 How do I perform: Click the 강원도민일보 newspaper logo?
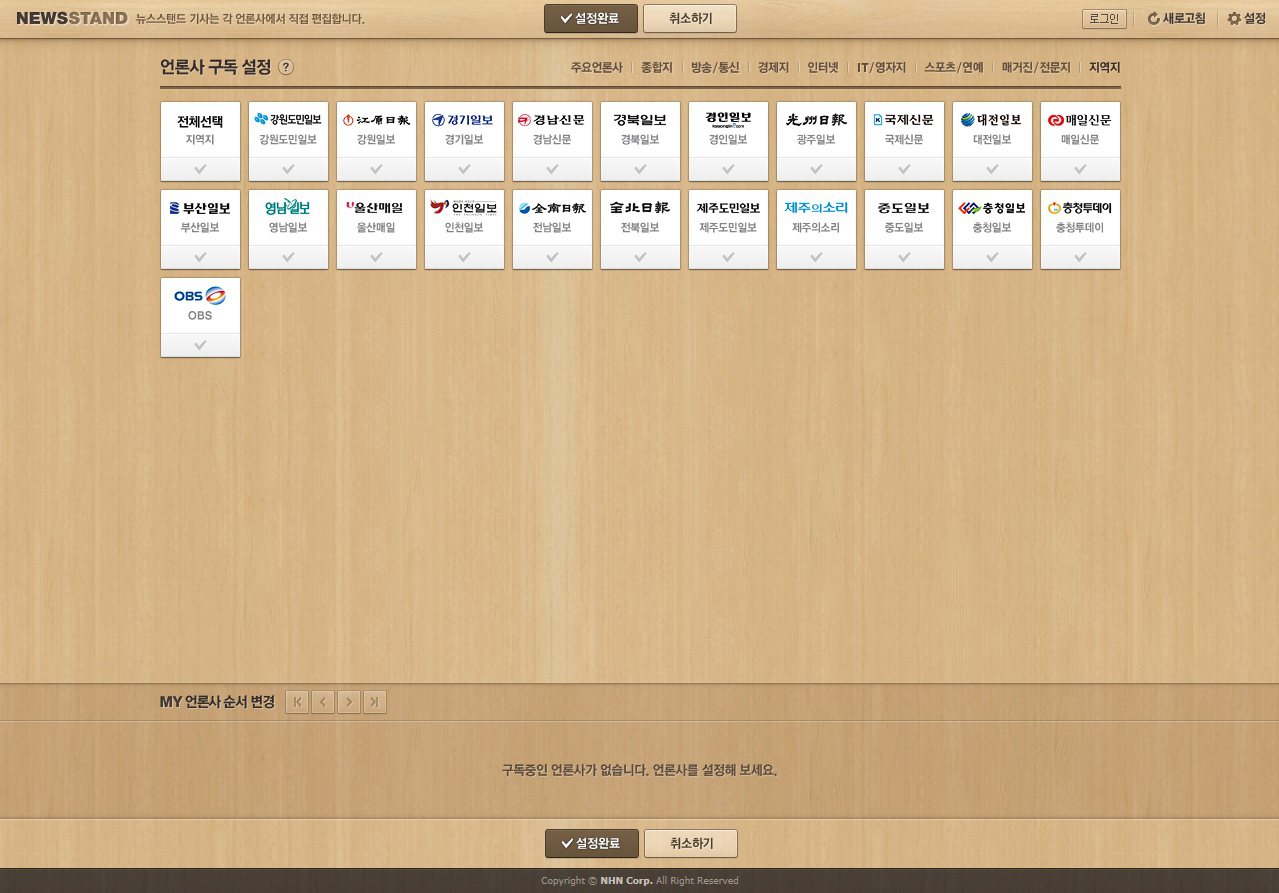[x=288, y=120]
